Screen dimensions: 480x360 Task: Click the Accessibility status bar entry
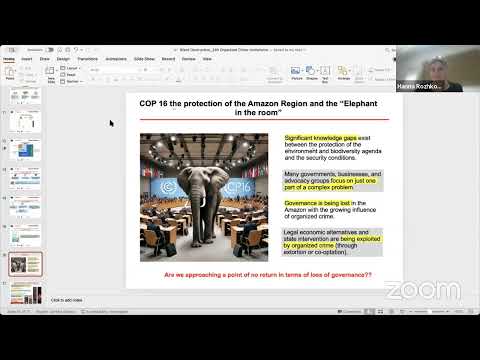pos(104,312)
